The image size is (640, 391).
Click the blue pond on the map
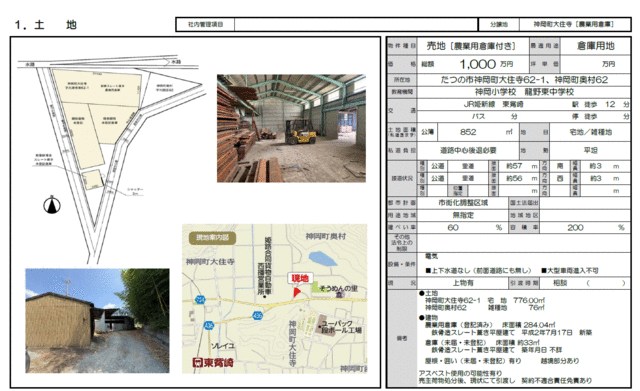[323, 258]
